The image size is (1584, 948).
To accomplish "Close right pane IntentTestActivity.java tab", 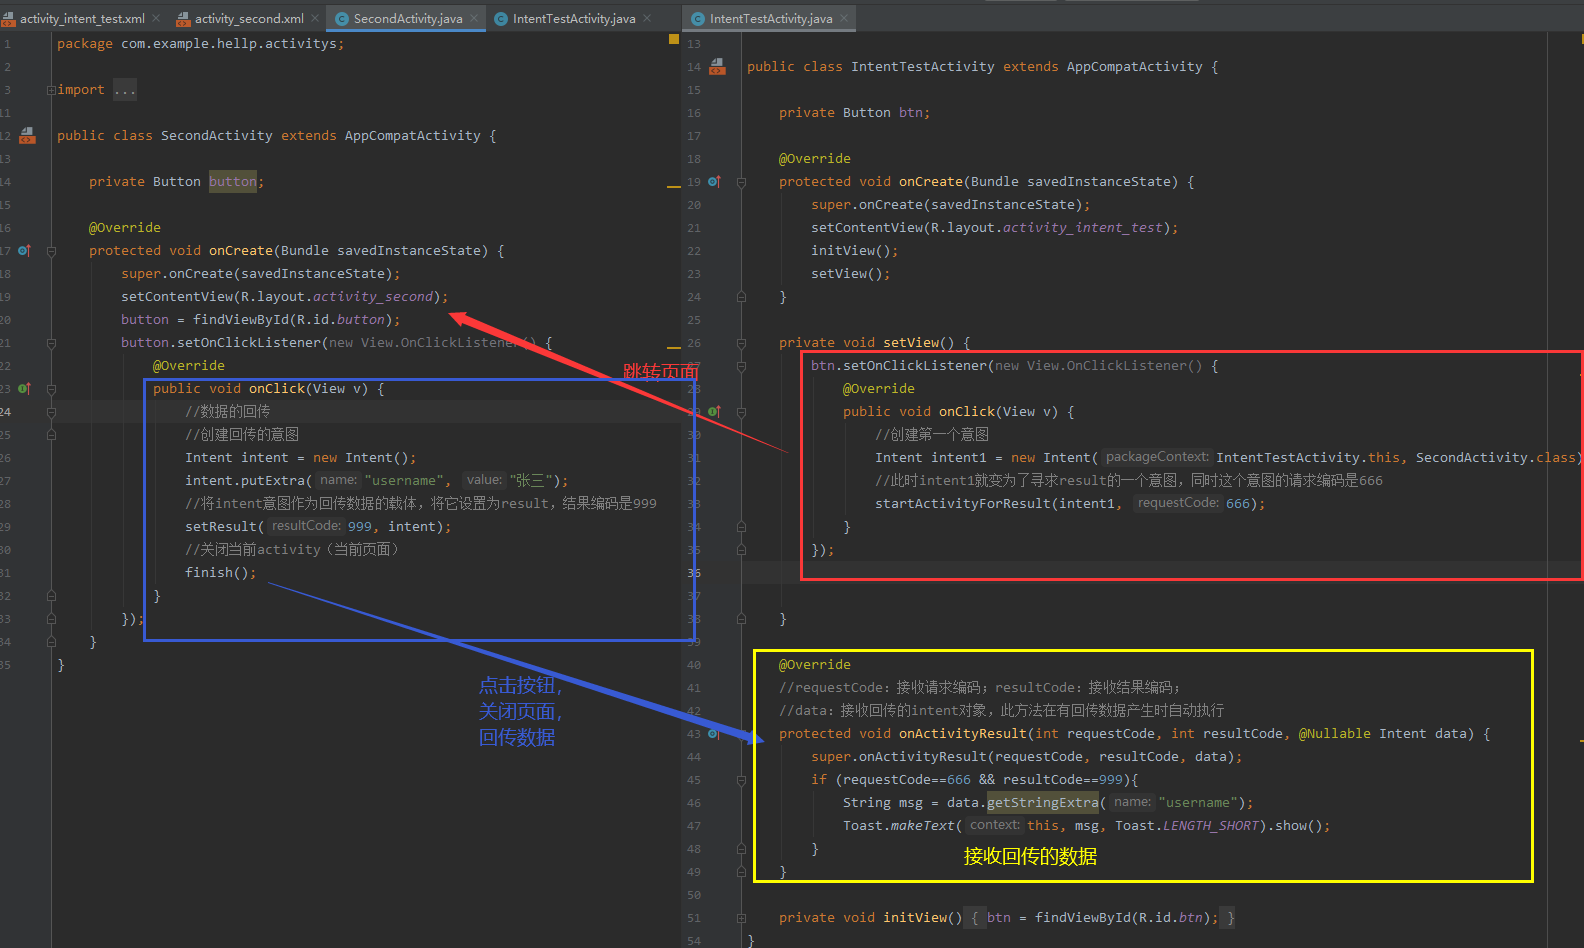I will coord(844,19).
